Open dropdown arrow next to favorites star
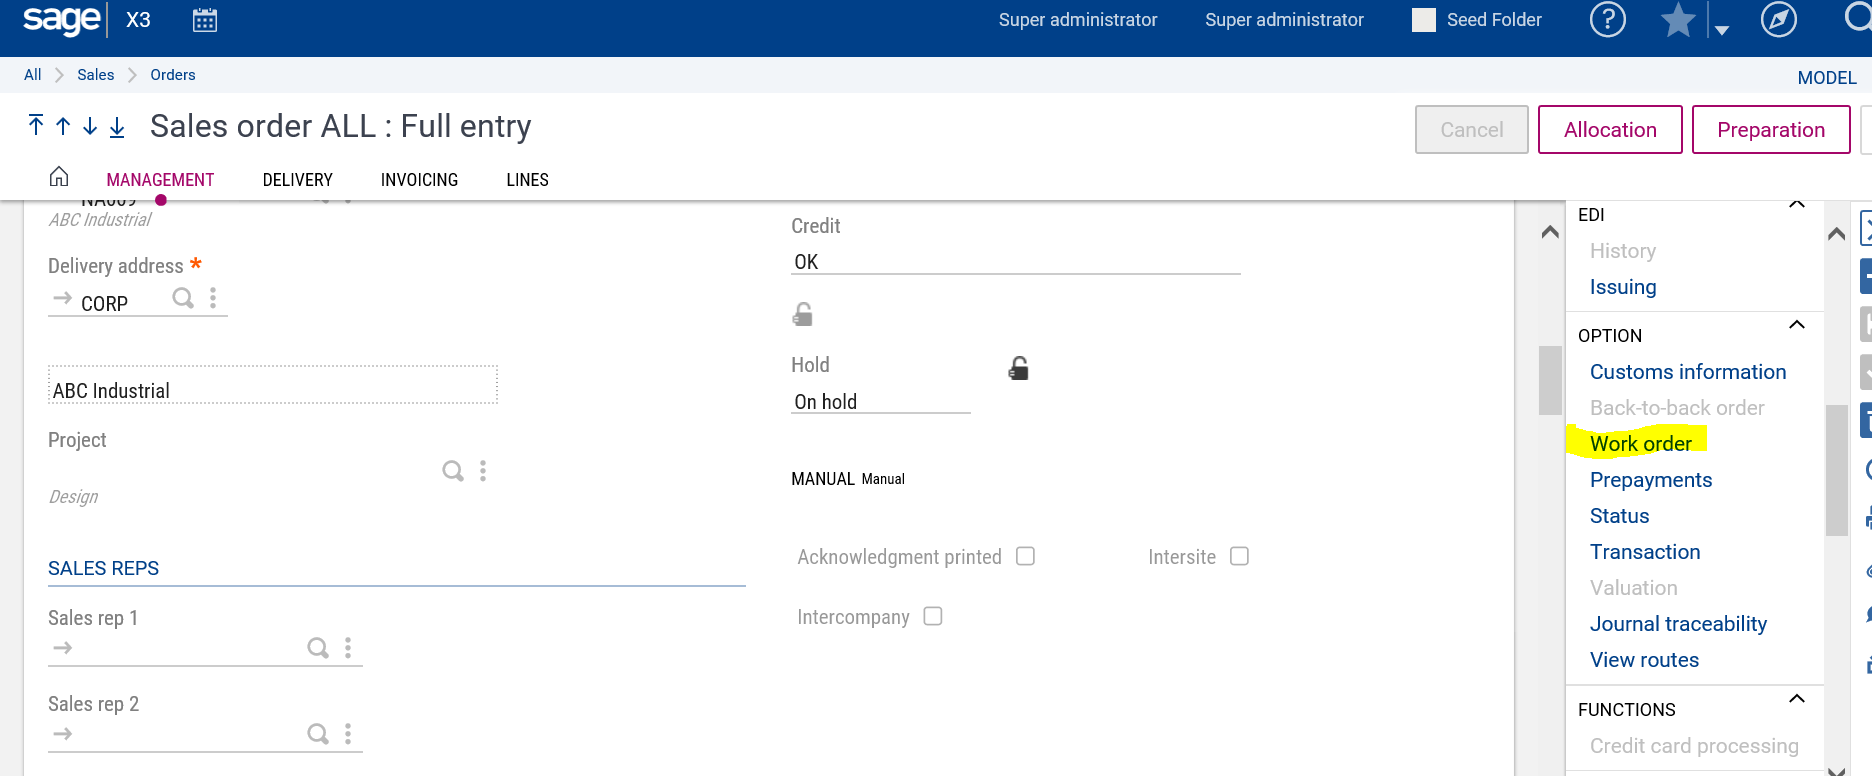The image size is (1872, 776). coord(1722,30)
